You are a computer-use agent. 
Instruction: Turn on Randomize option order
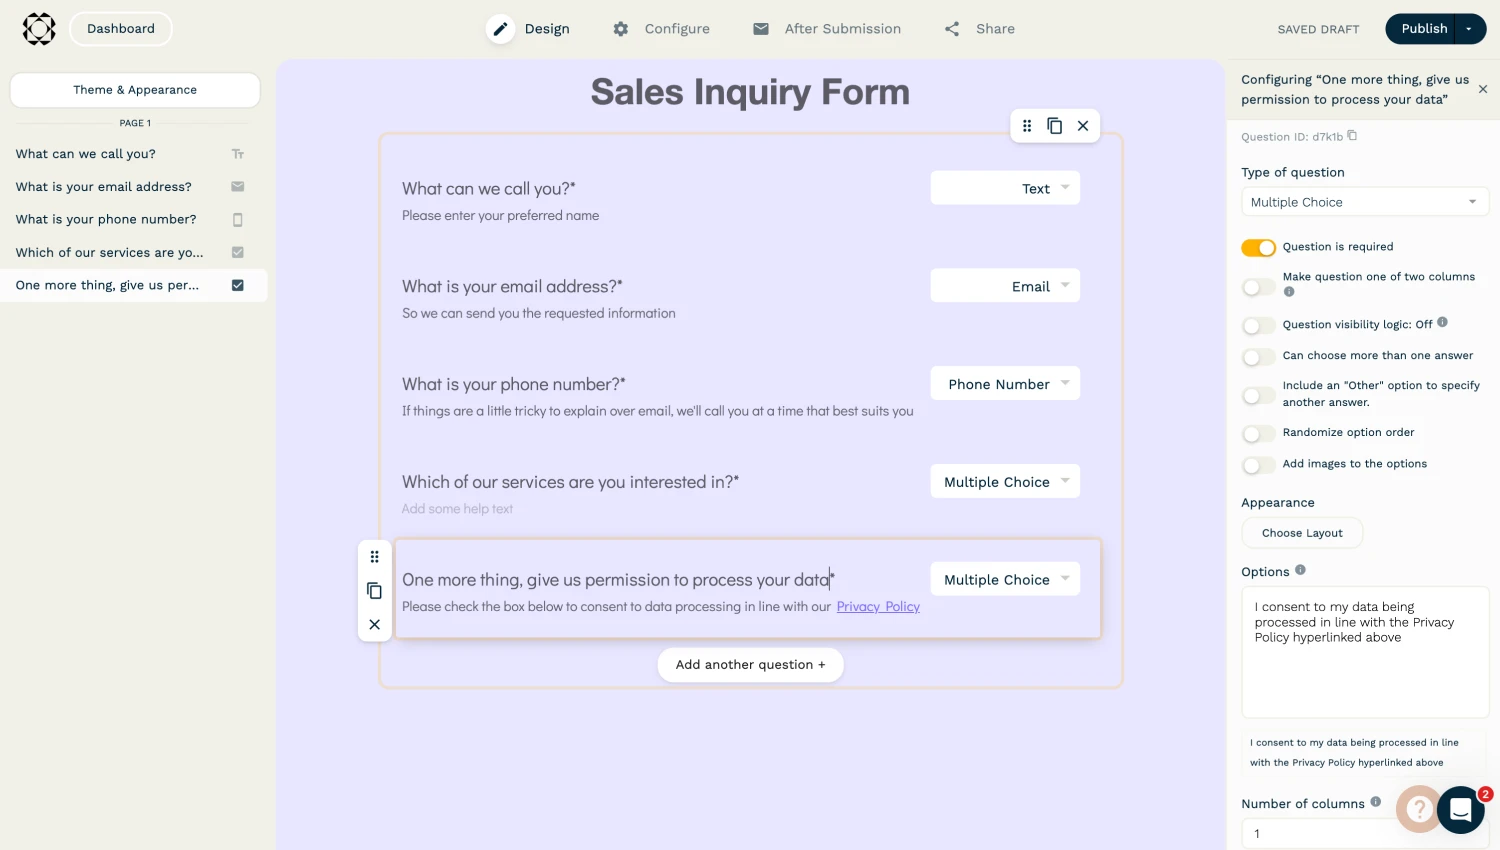tap(1259, 433)
